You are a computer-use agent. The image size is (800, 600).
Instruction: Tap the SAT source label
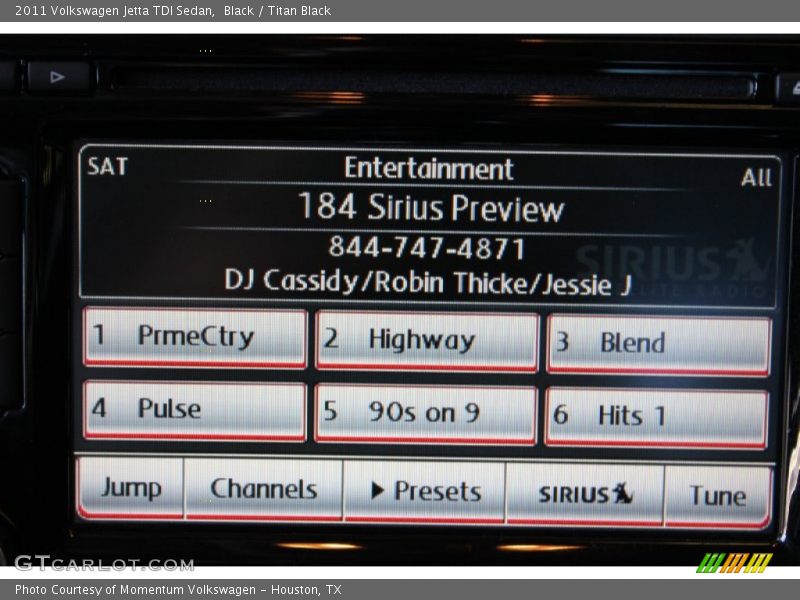107,167
